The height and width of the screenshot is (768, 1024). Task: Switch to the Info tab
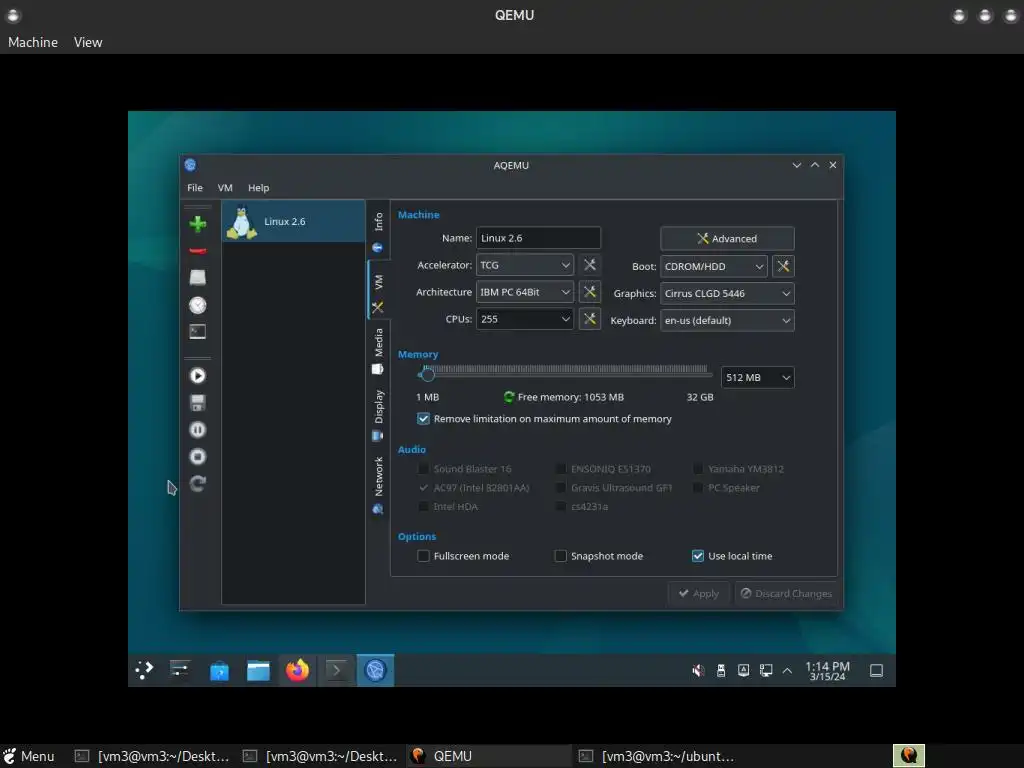(x=378, y=231)
